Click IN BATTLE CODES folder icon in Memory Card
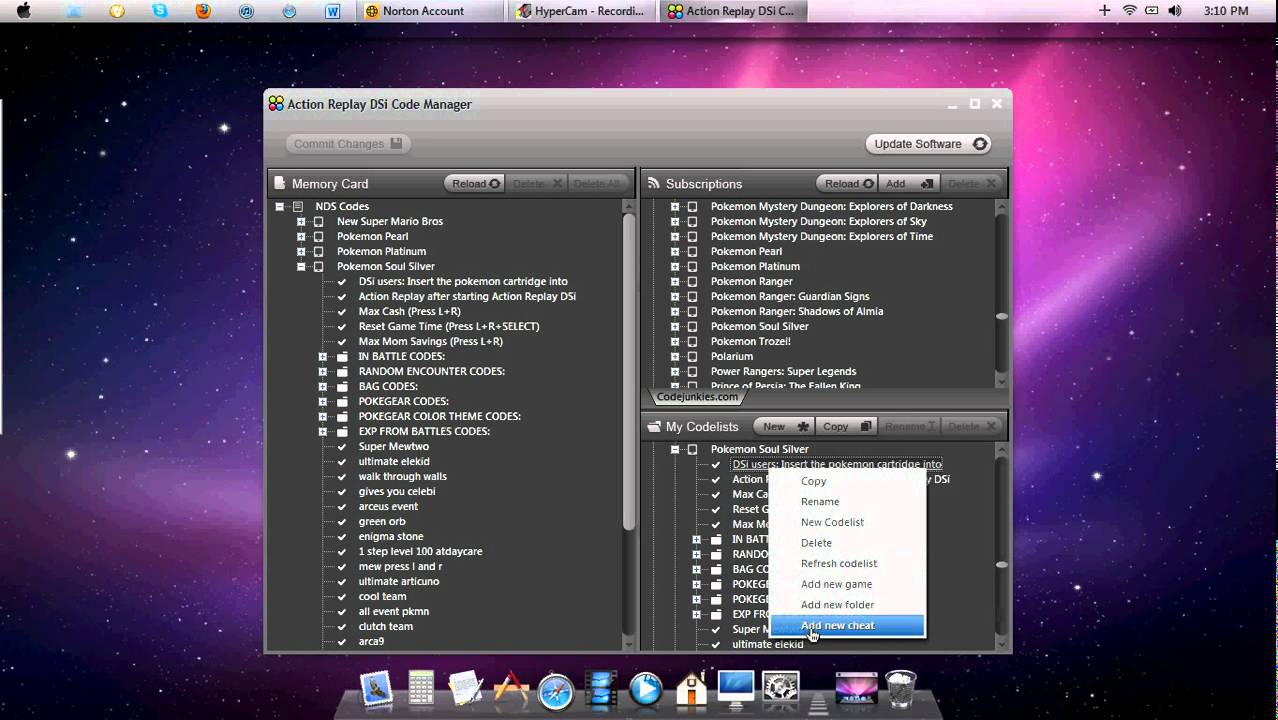The width and height of the screenshot is (1278, 720). tap(342, 356)
